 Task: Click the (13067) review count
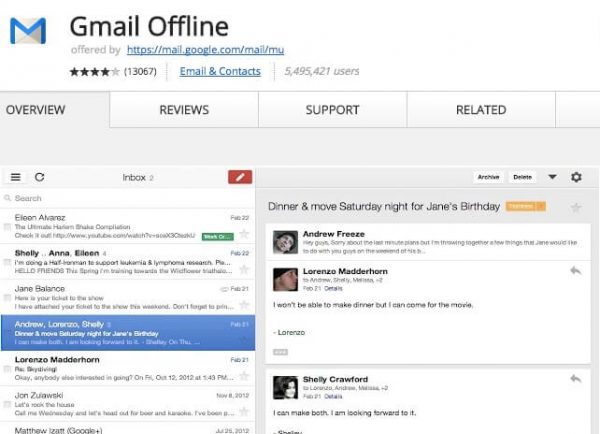point(140,72)
